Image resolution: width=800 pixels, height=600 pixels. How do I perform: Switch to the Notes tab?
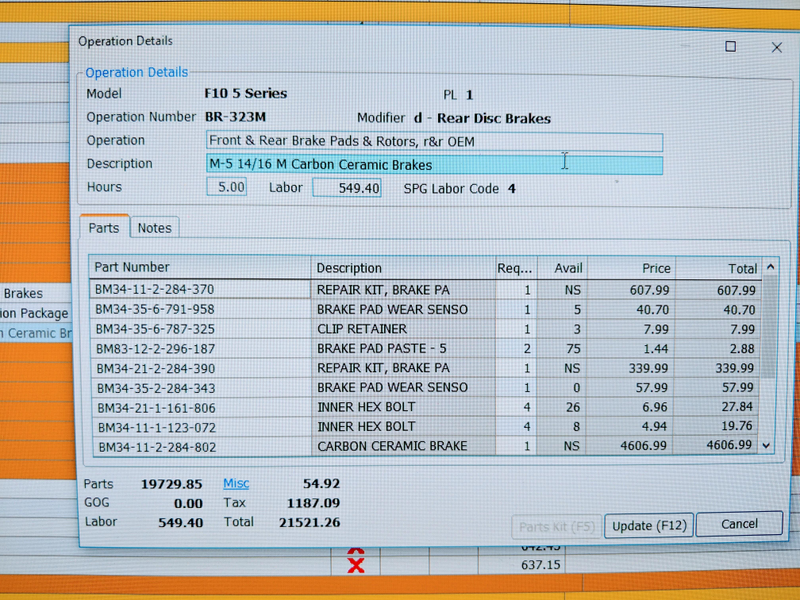155,228
